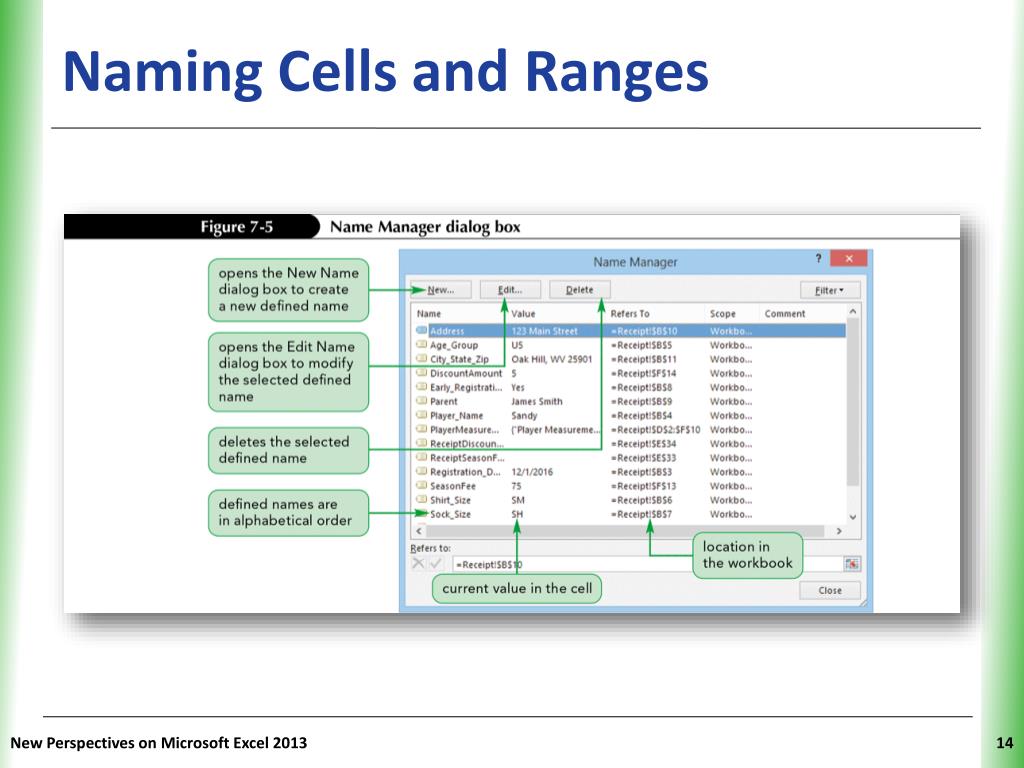Select the Address defined name row
The width and height of the screenshot is (1024, 768).
(x=630, y=331)
